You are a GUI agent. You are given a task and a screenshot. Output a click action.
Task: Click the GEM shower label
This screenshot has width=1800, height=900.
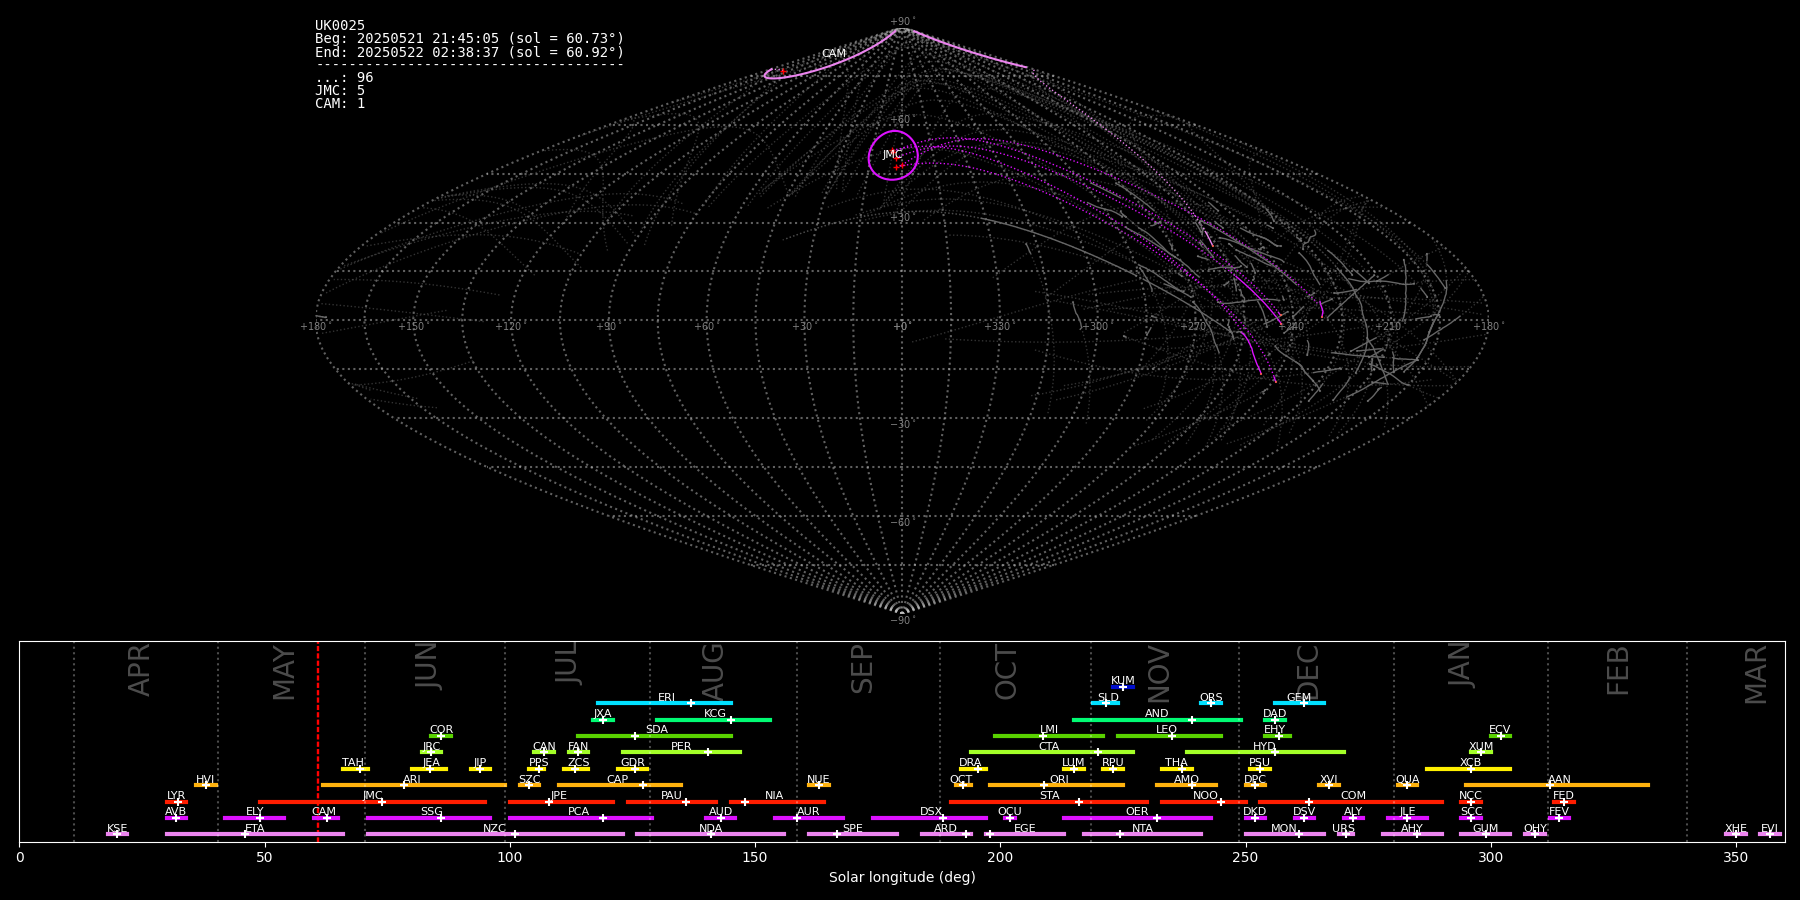(1299, 698)
